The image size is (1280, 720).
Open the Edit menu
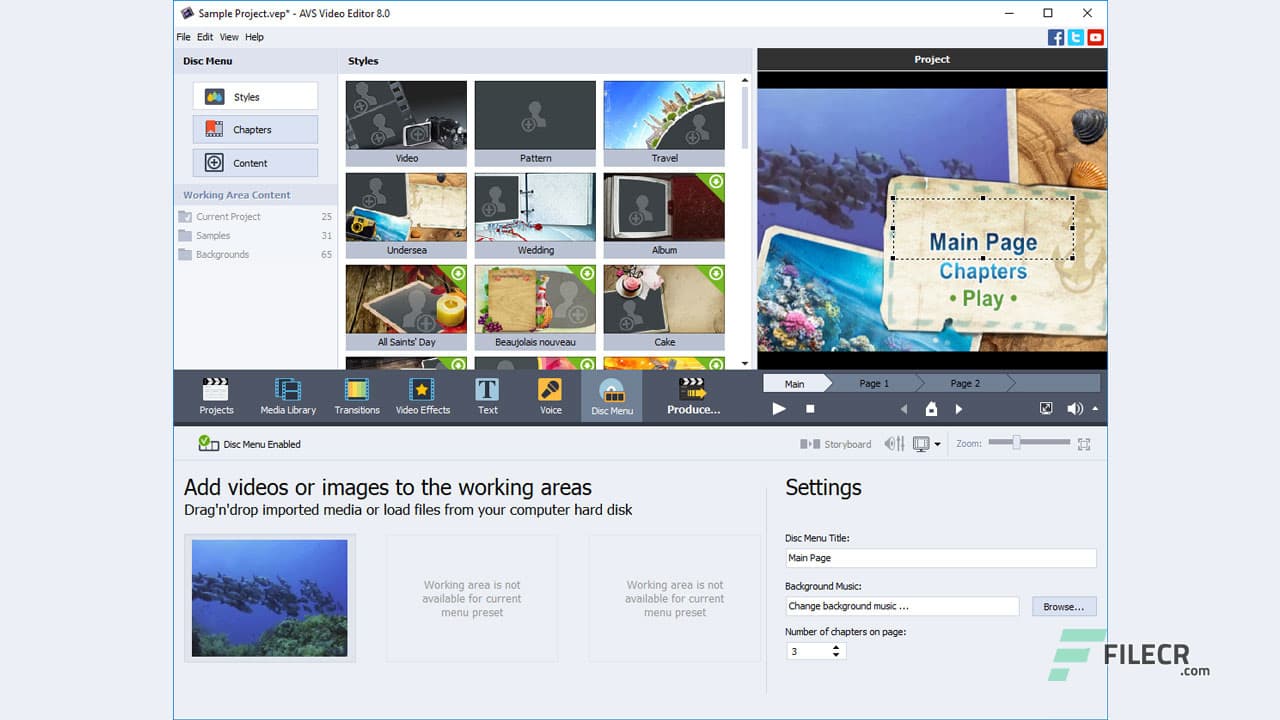click(205, 36)
